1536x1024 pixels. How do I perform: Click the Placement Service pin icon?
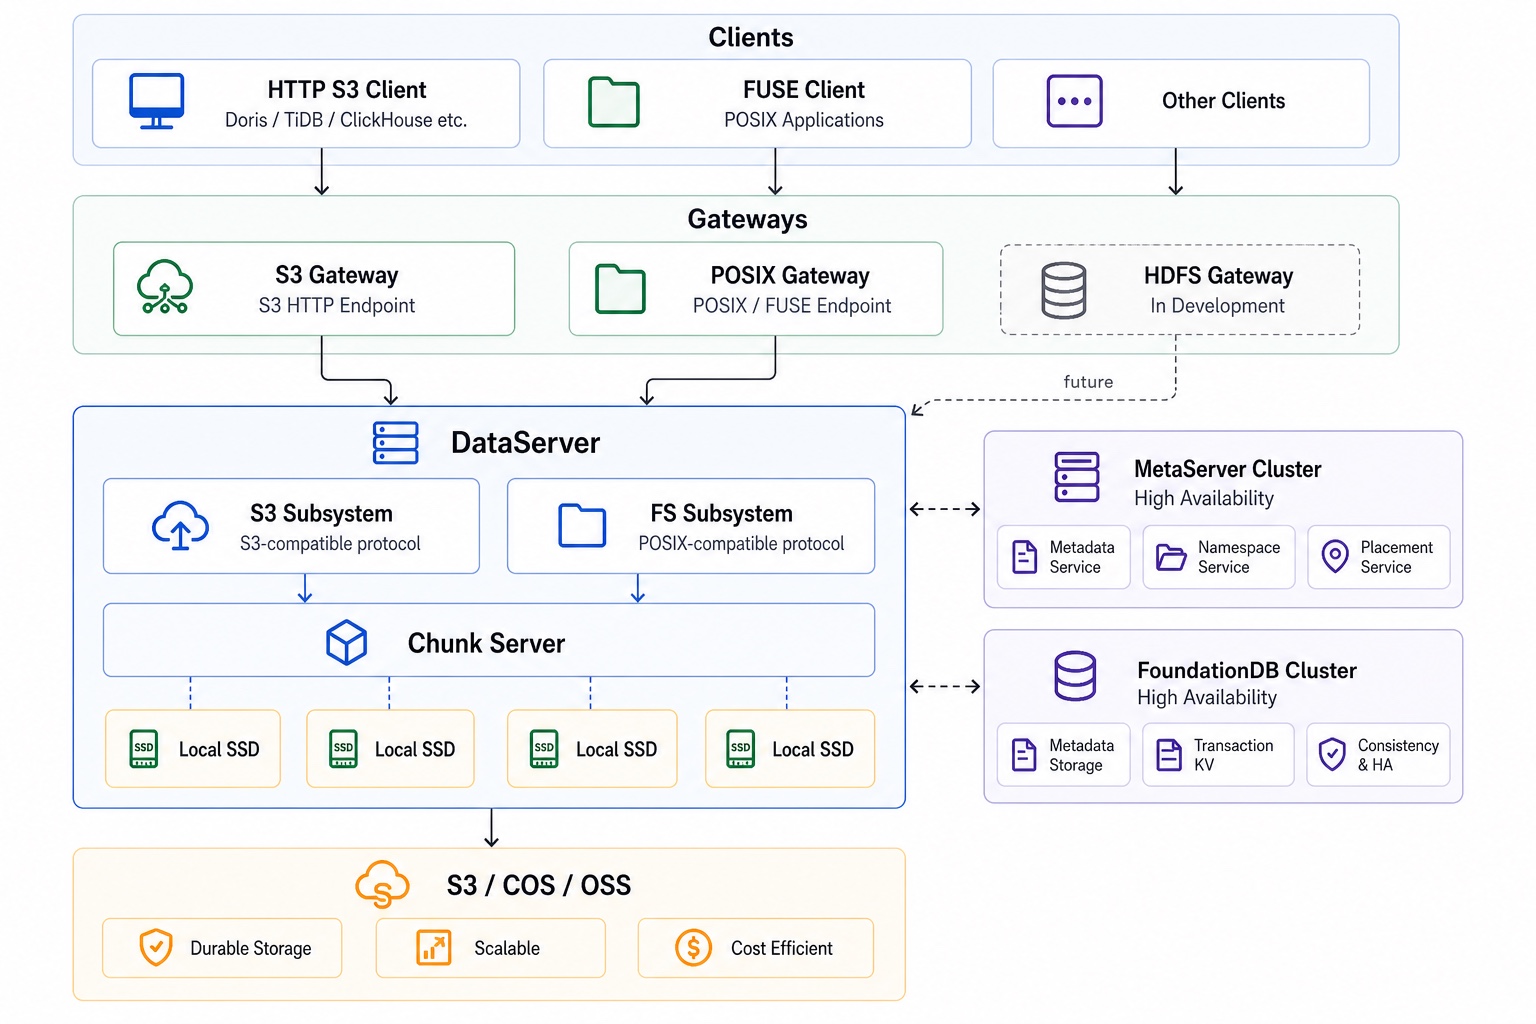pyautogui.click(x=1335, y=556)
